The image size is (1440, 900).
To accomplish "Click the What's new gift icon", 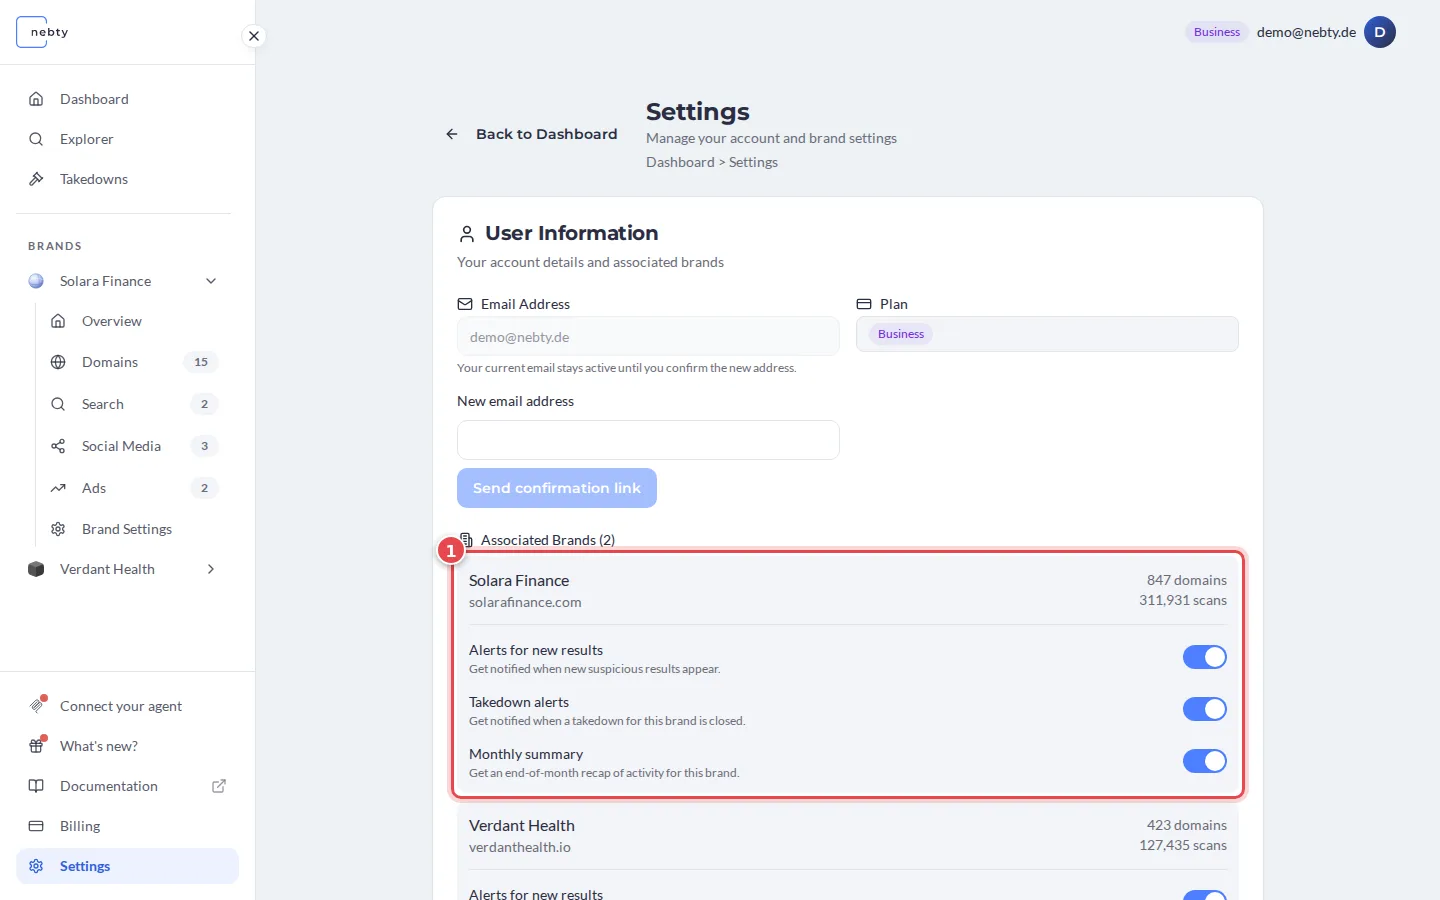I will [36, 746].
